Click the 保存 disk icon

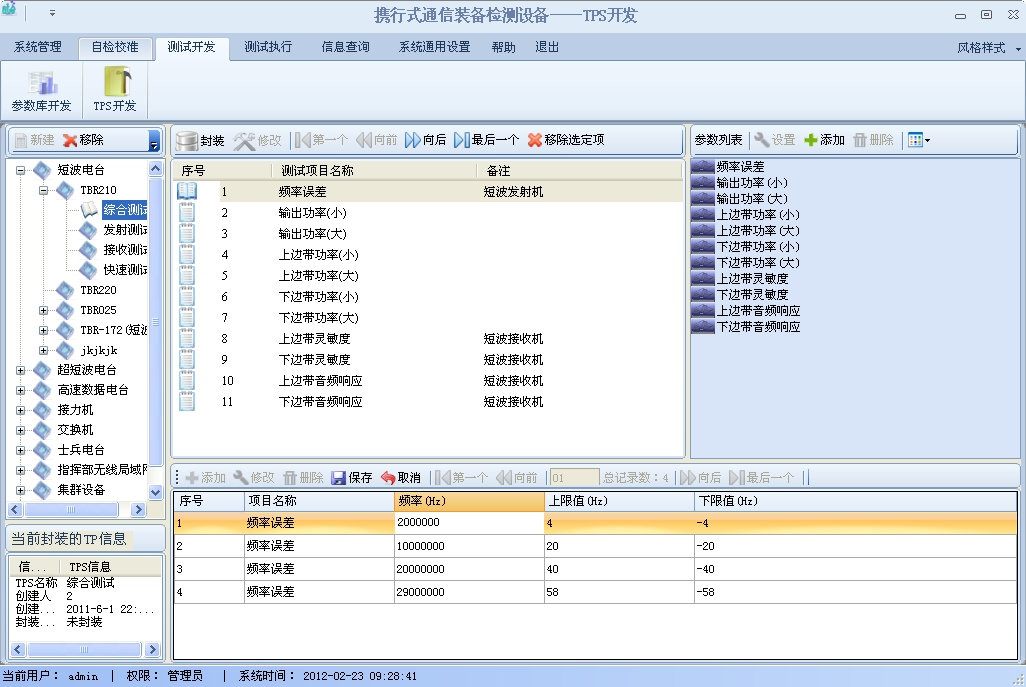coord(339,478)
